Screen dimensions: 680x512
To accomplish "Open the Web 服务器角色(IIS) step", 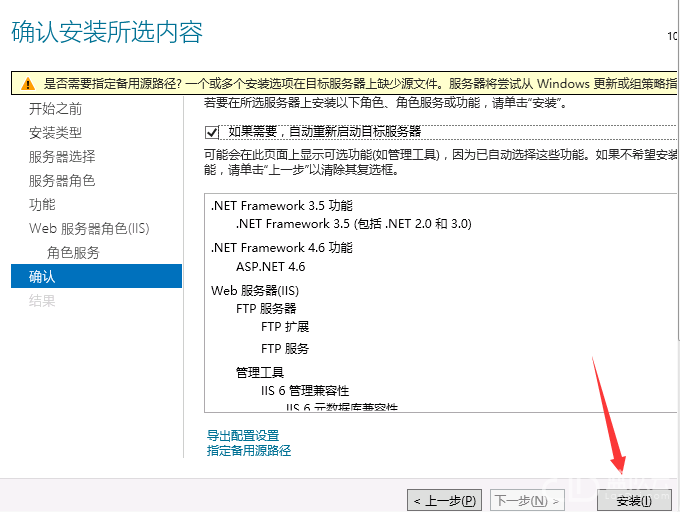I will 89,228.
